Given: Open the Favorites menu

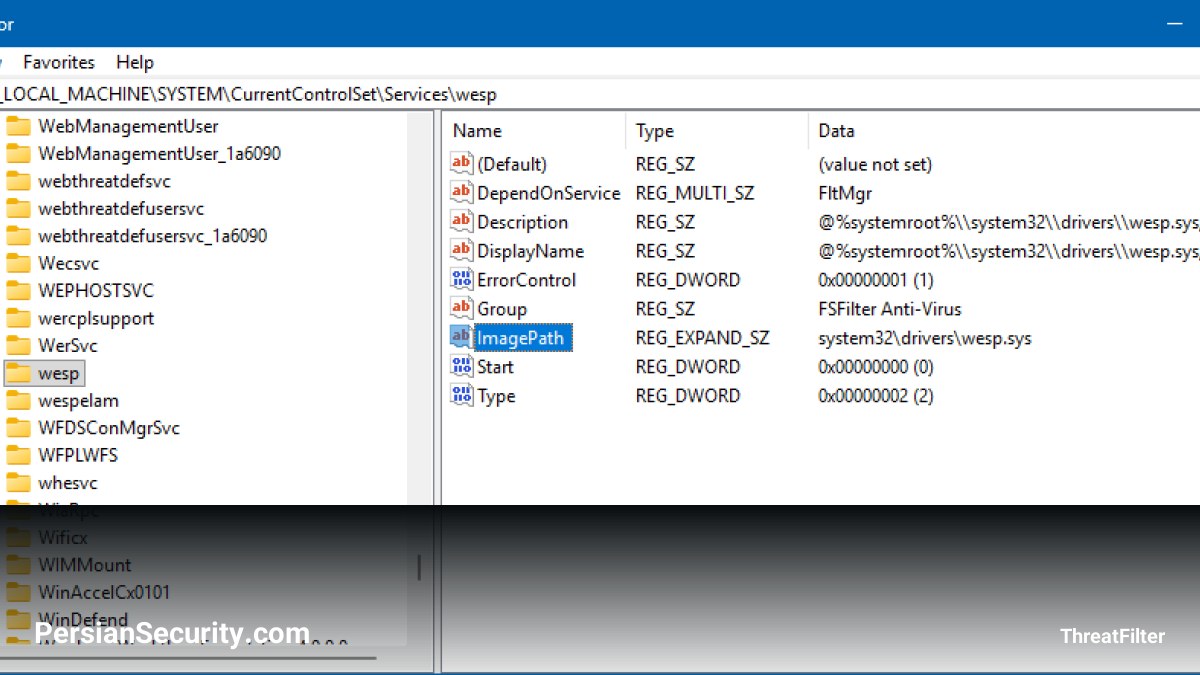Looking at the screenshot, I should [59, 62].
